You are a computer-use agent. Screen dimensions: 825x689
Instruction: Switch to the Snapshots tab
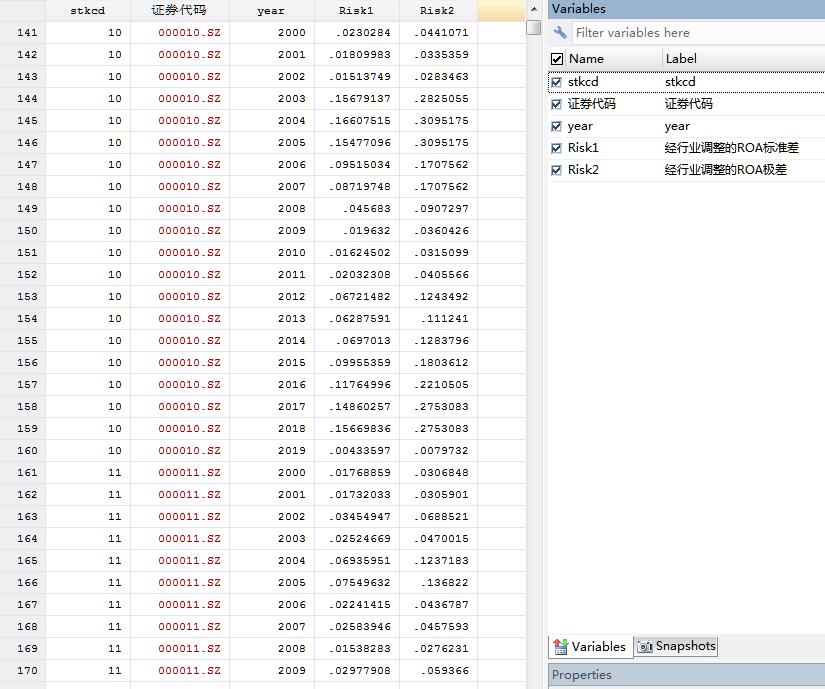[x=676, y=646]
